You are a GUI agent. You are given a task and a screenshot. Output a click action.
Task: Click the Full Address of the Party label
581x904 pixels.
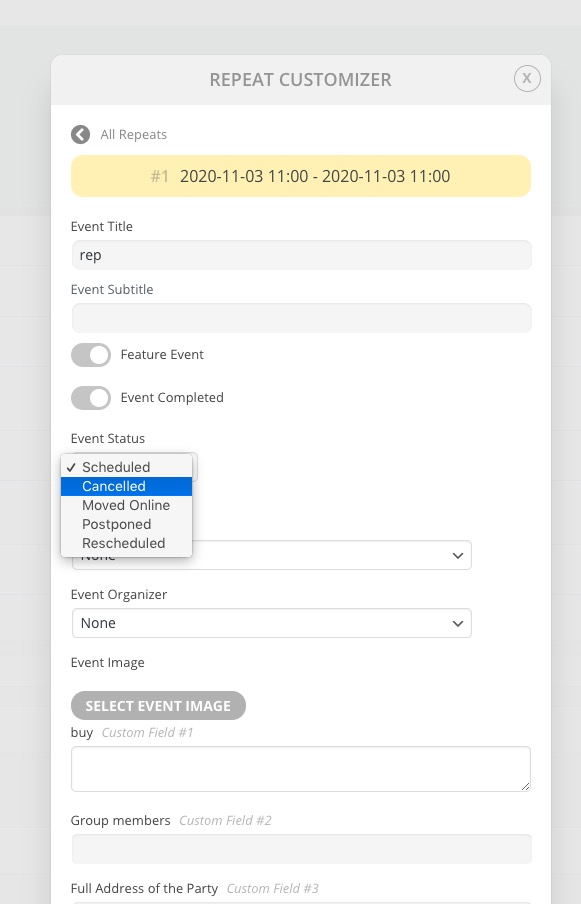pos(144,888)
